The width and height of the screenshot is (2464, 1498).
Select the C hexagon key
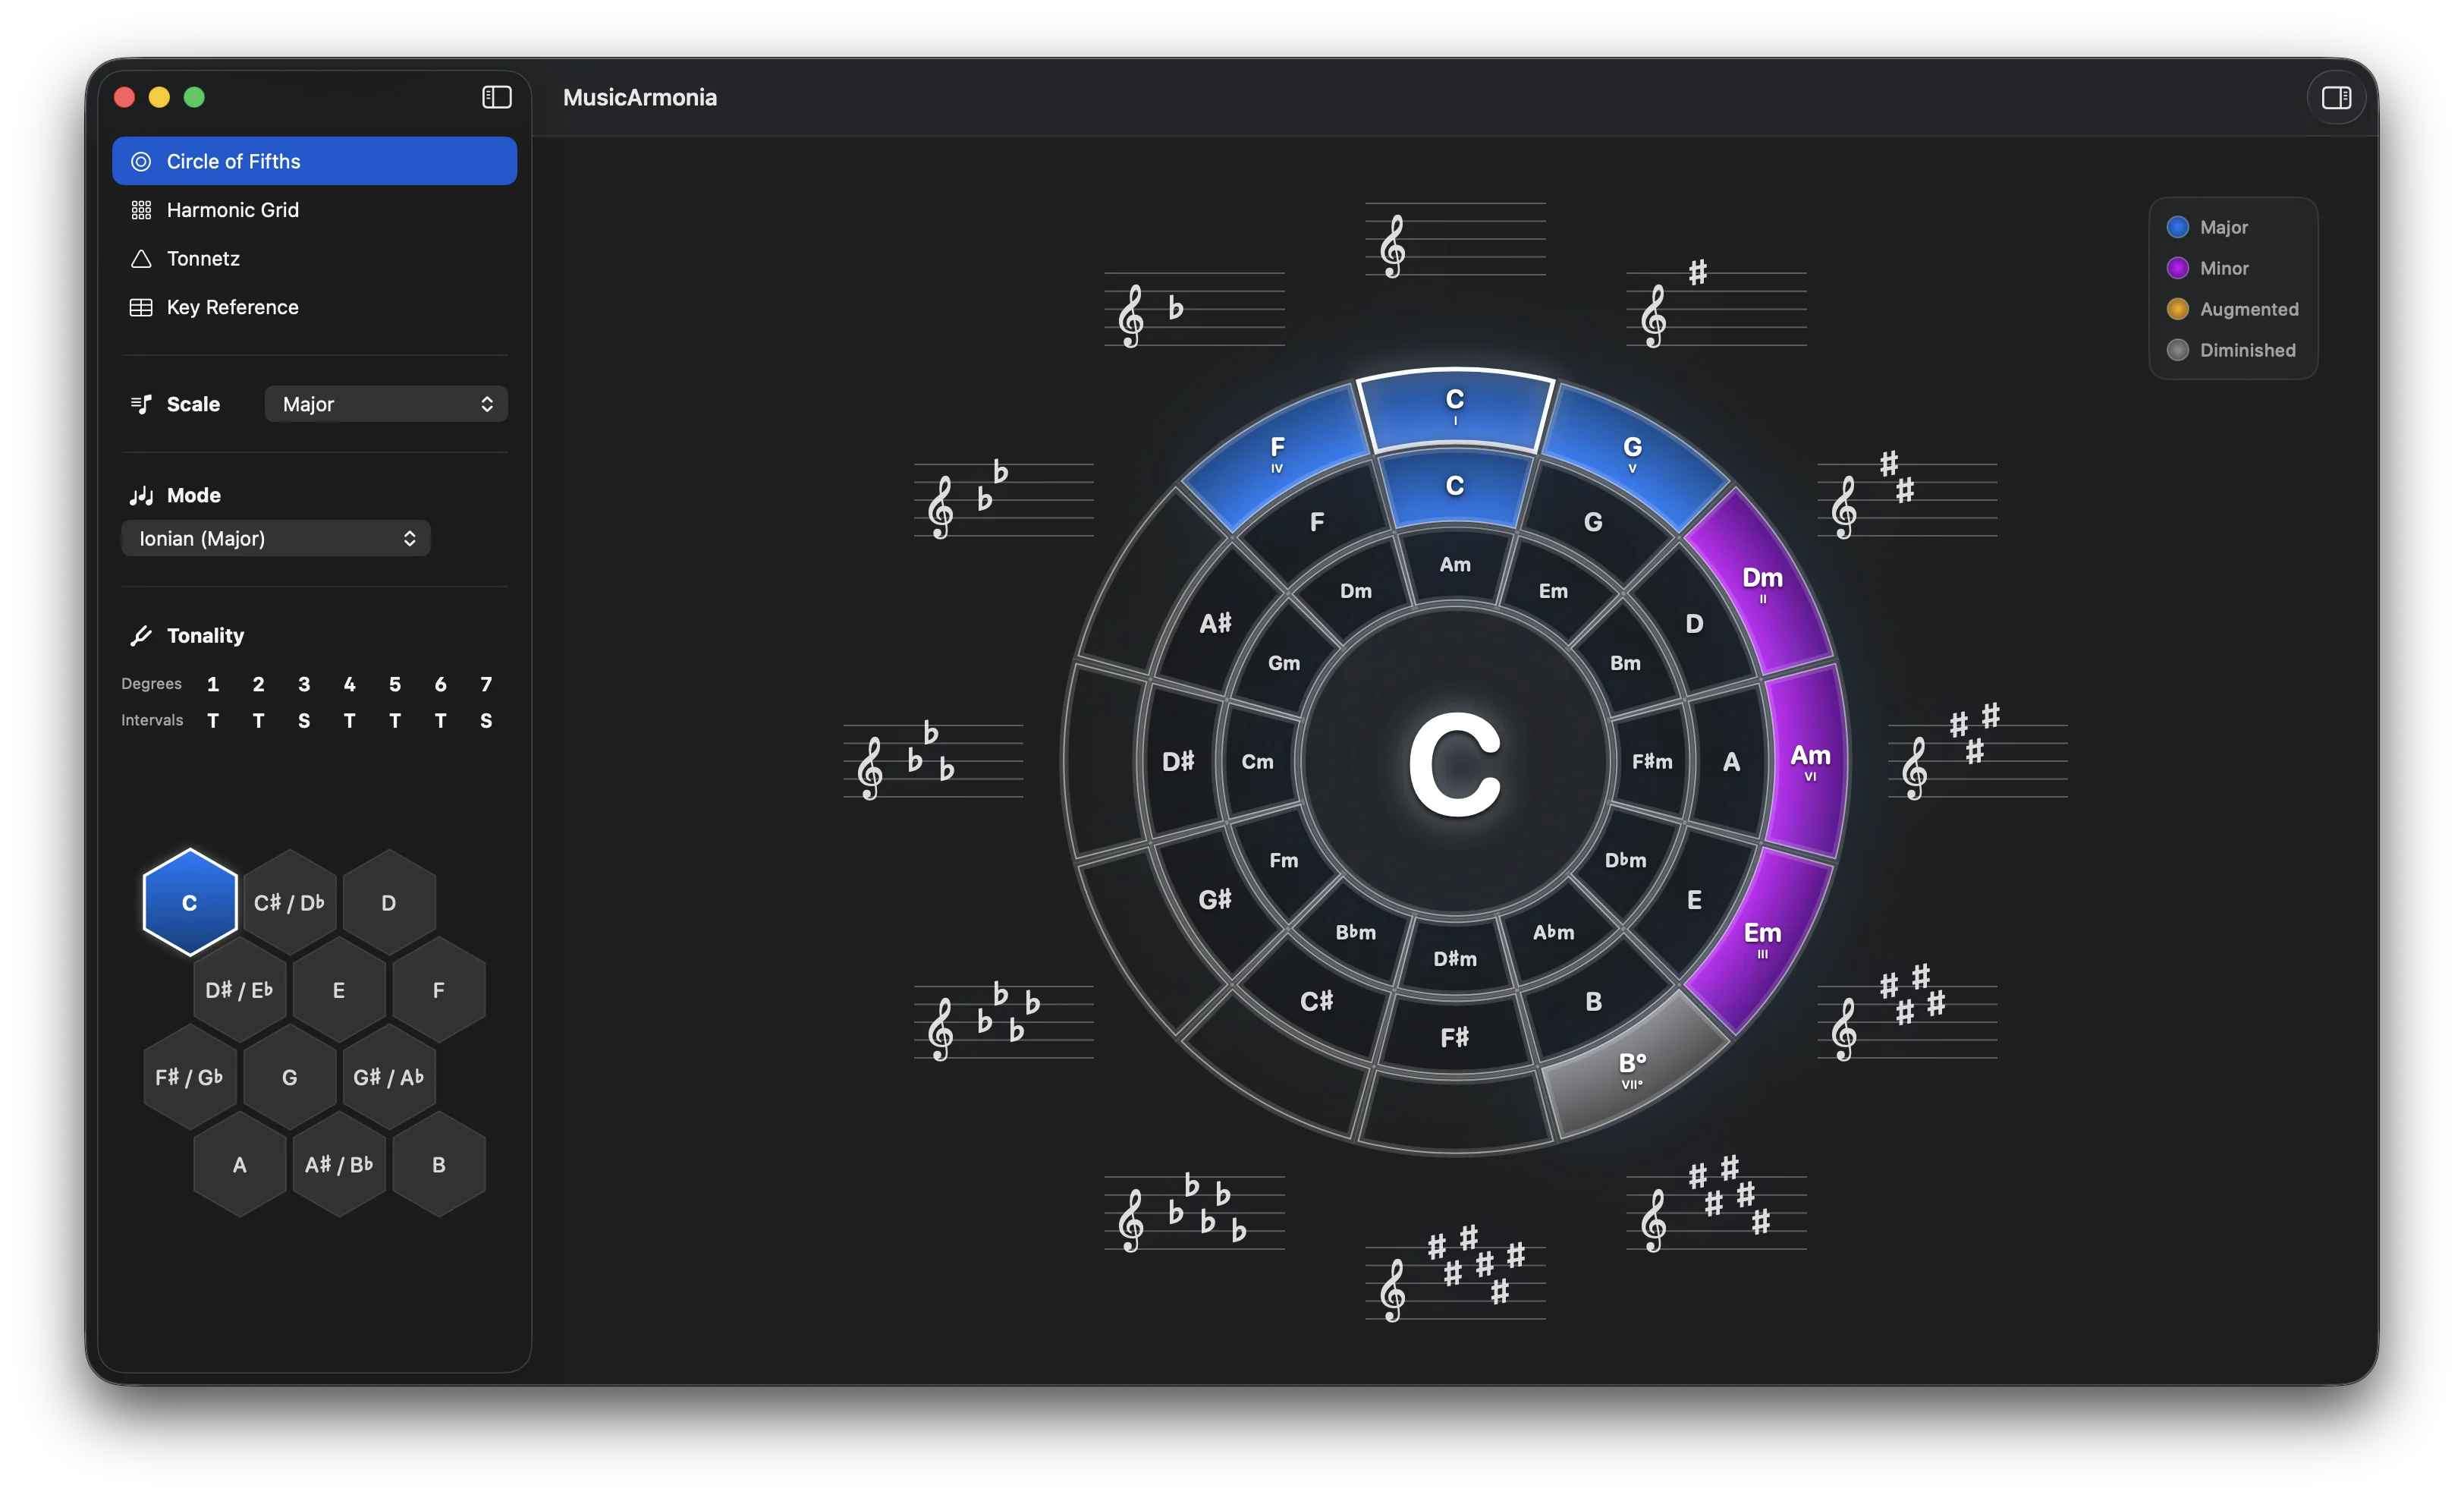click(x=190, y=903)
